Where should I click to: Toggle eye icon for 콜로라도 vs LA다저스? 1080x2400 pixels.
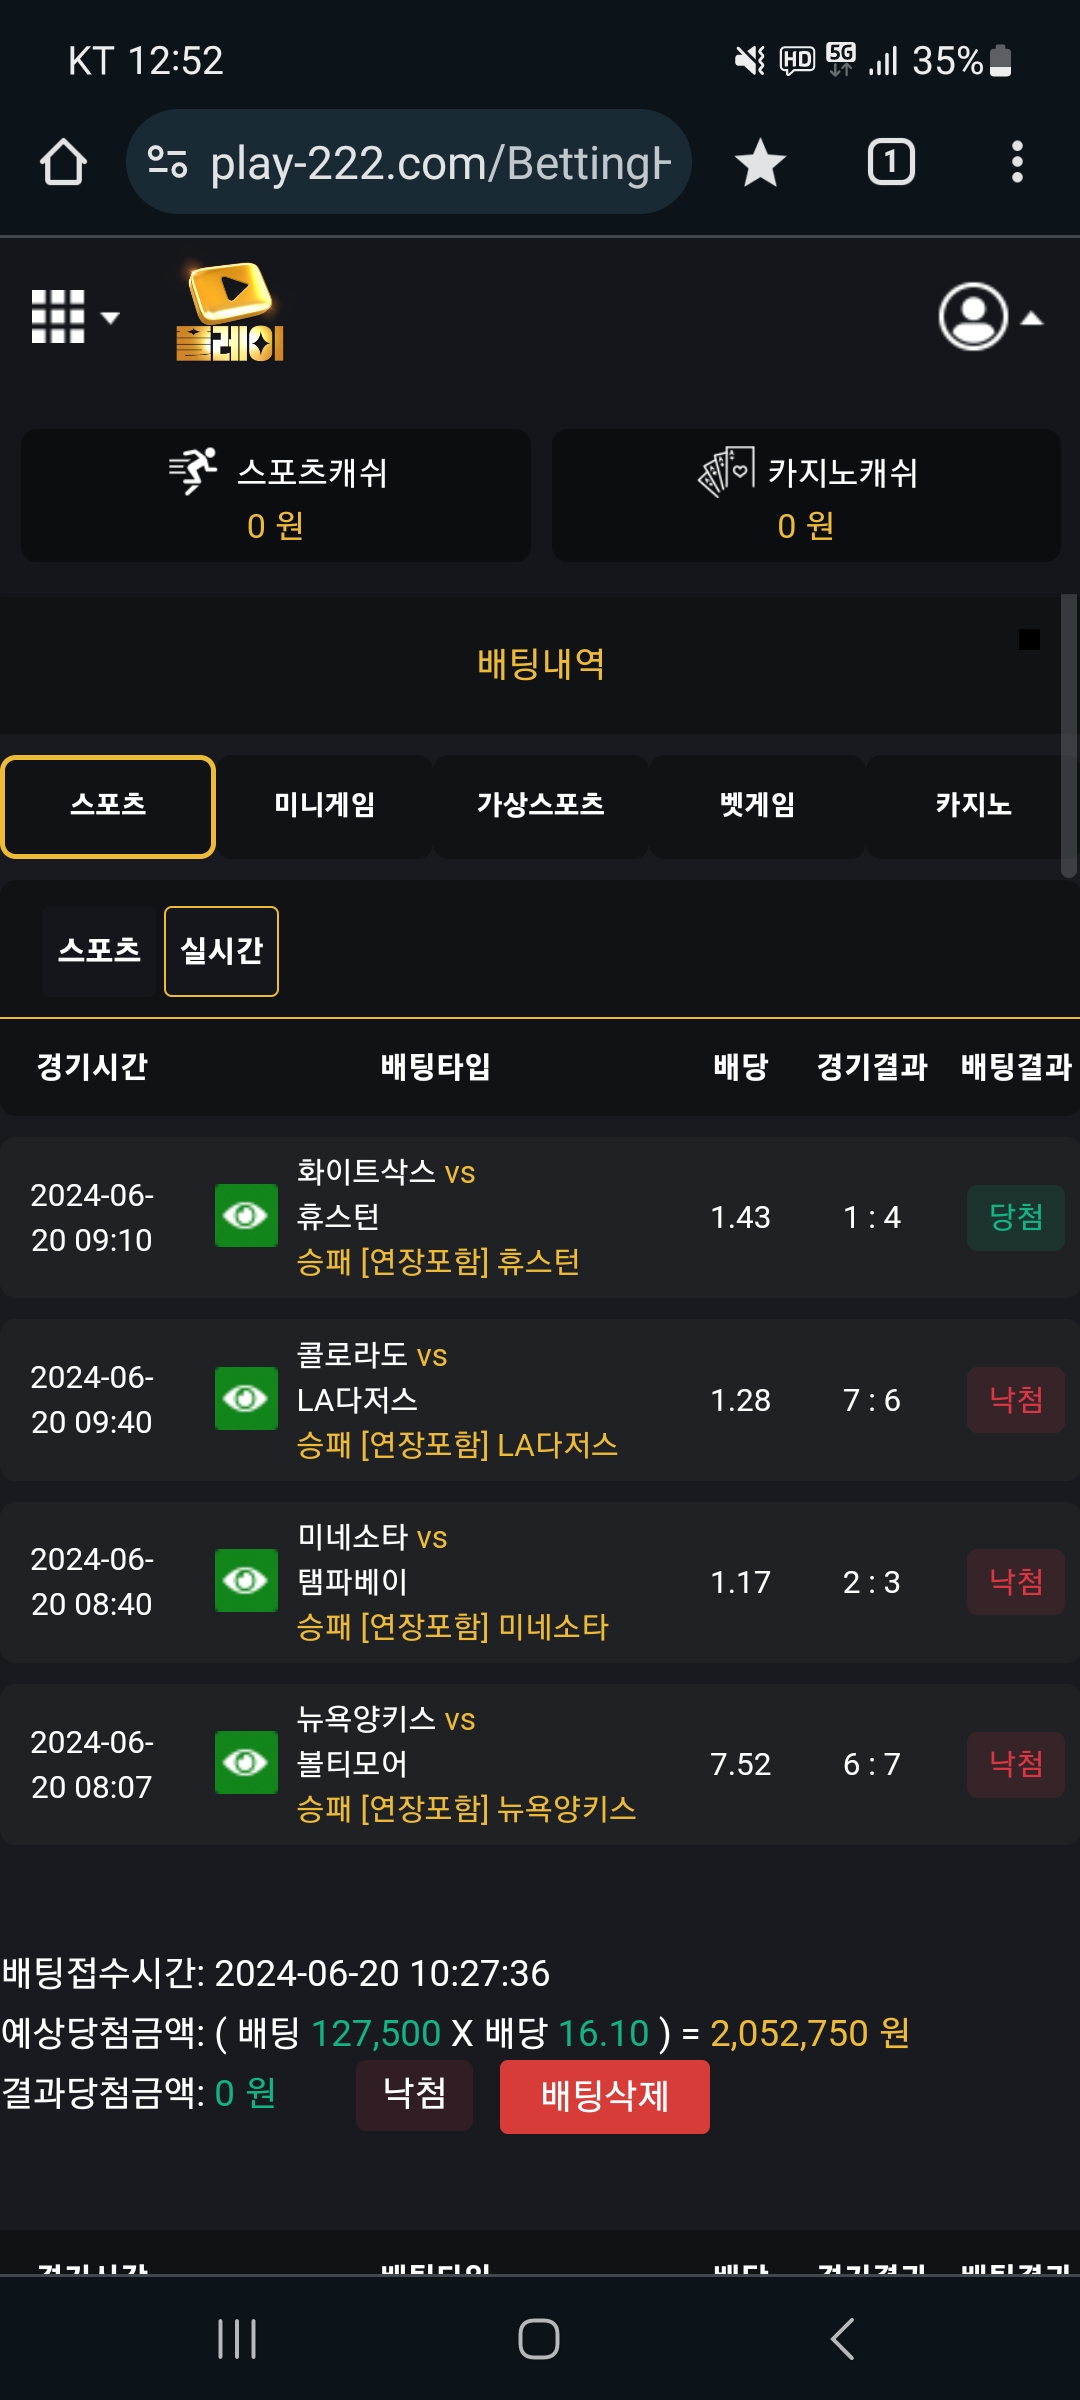point(246,1398)
